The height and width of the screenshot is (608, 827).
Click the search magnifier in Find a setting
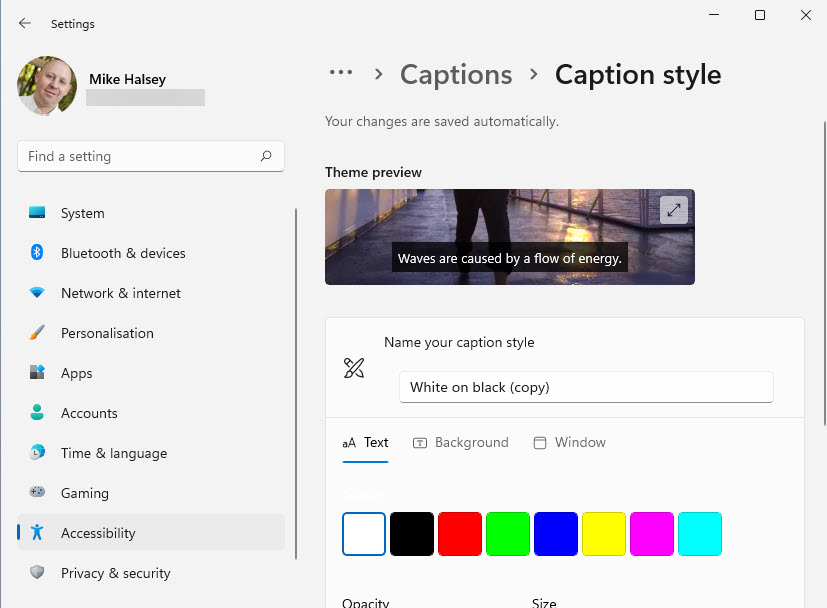coord(266,156)
